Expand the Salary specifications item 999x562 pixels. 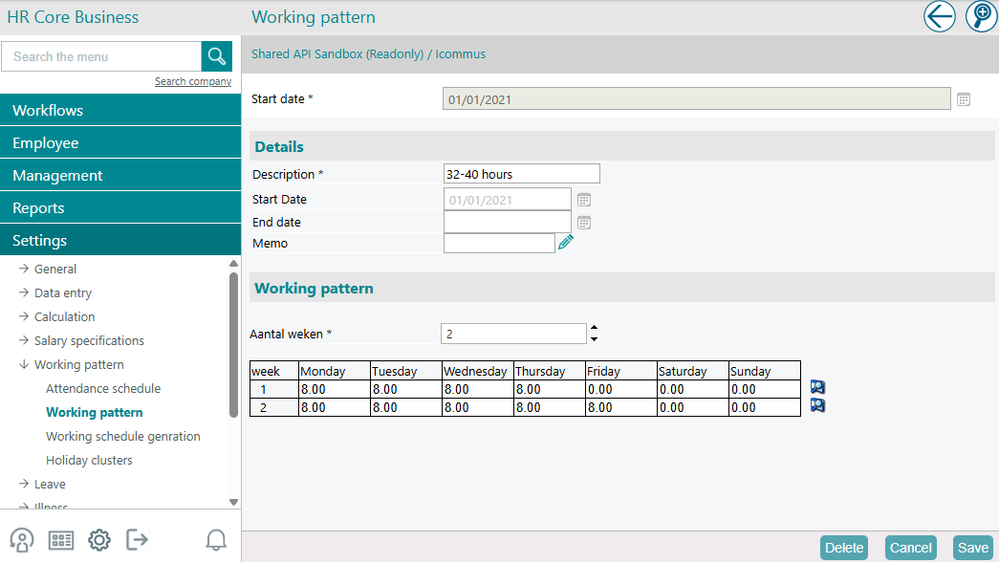point(82,340)
